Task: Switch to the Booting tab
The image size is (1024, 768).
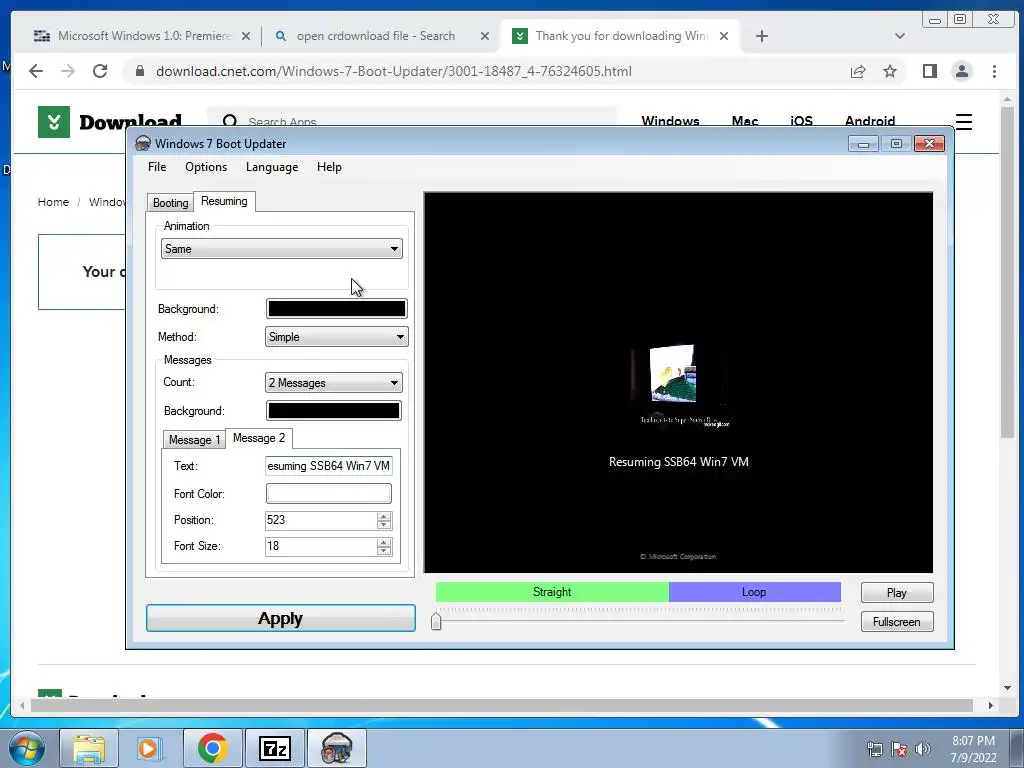Action: pyautogui.click(x=170, y=202)
